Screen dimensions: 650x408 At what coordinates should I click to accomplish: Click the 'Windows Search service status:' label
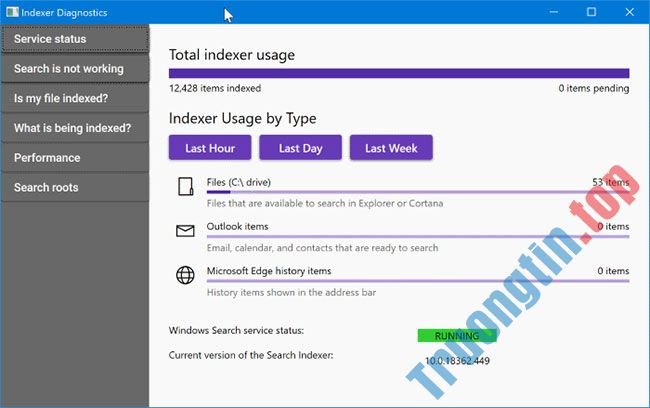tap(236, 330)
